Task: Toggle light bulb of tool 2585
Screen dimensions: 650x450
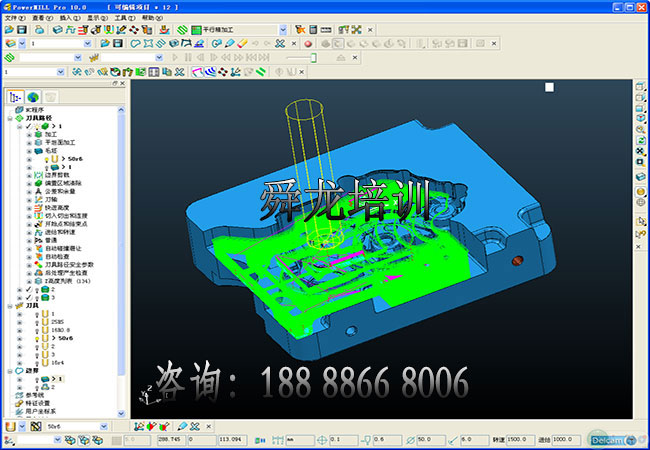Action: [x=37, y=322]
